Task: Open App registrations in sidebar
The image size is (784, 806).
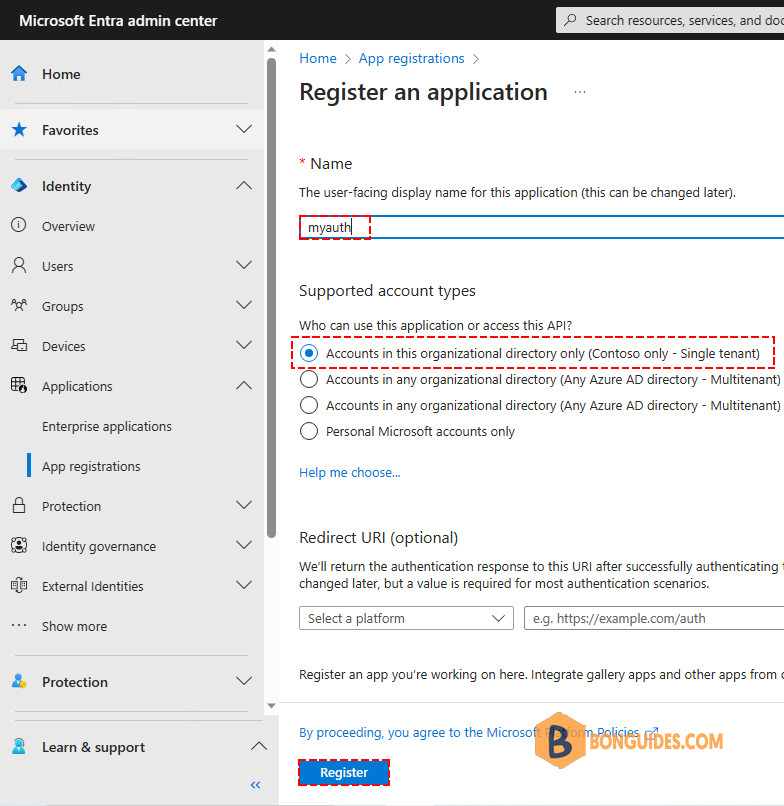Action: click(91, 466)
